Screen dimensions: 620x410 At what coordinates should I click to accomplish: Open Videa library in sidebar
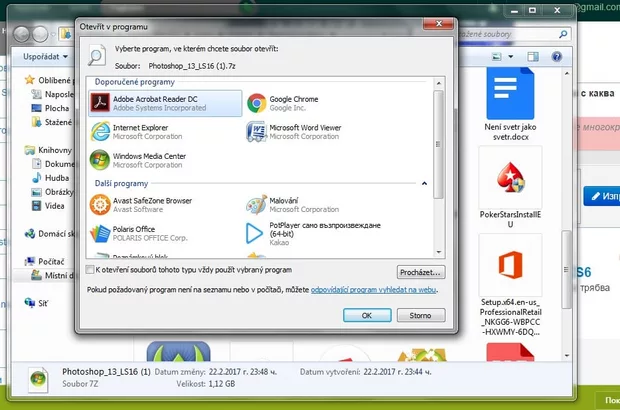48,206
